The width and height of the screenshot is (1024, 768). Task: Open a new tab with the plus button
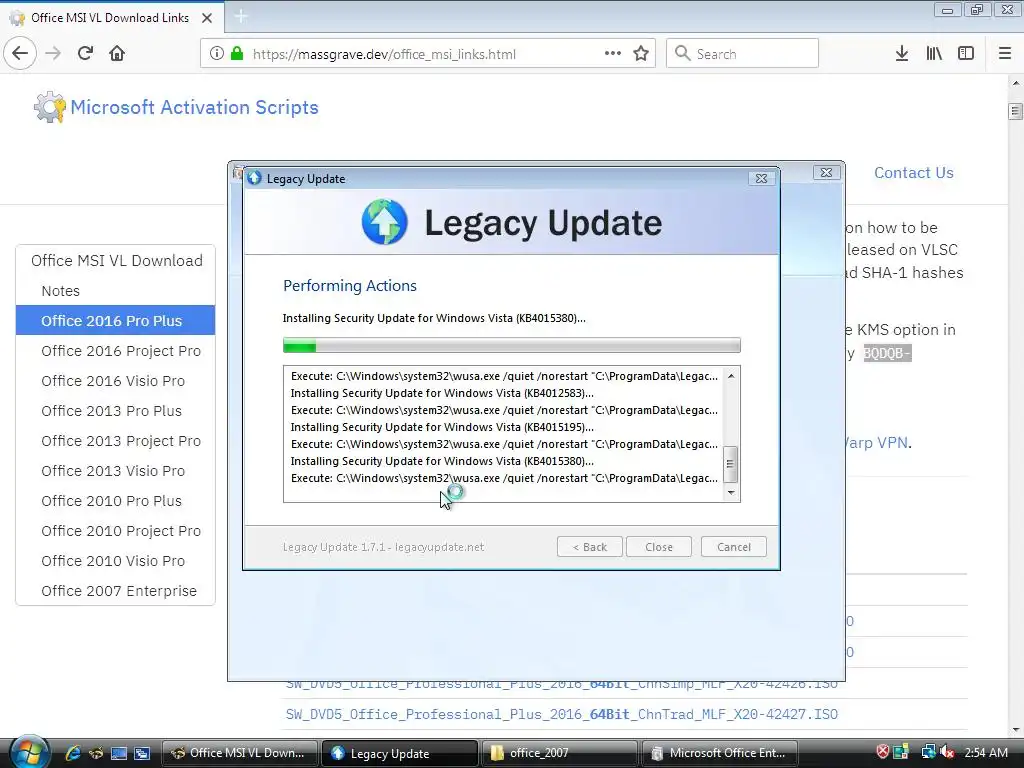(x=241, y=16)
